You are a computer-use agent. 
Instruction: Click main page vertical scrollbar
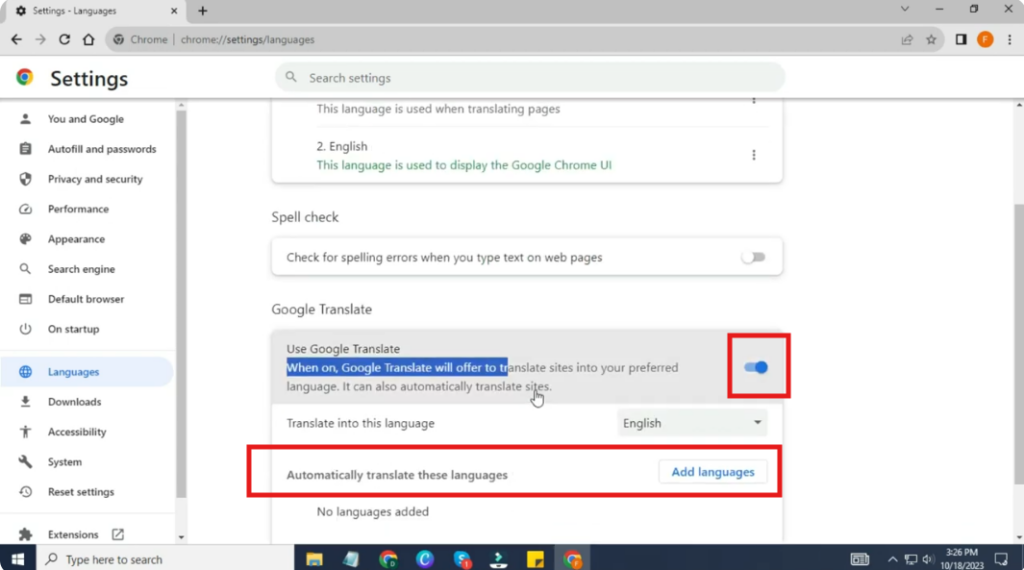pyautogui.click(x=1019, y=343)
